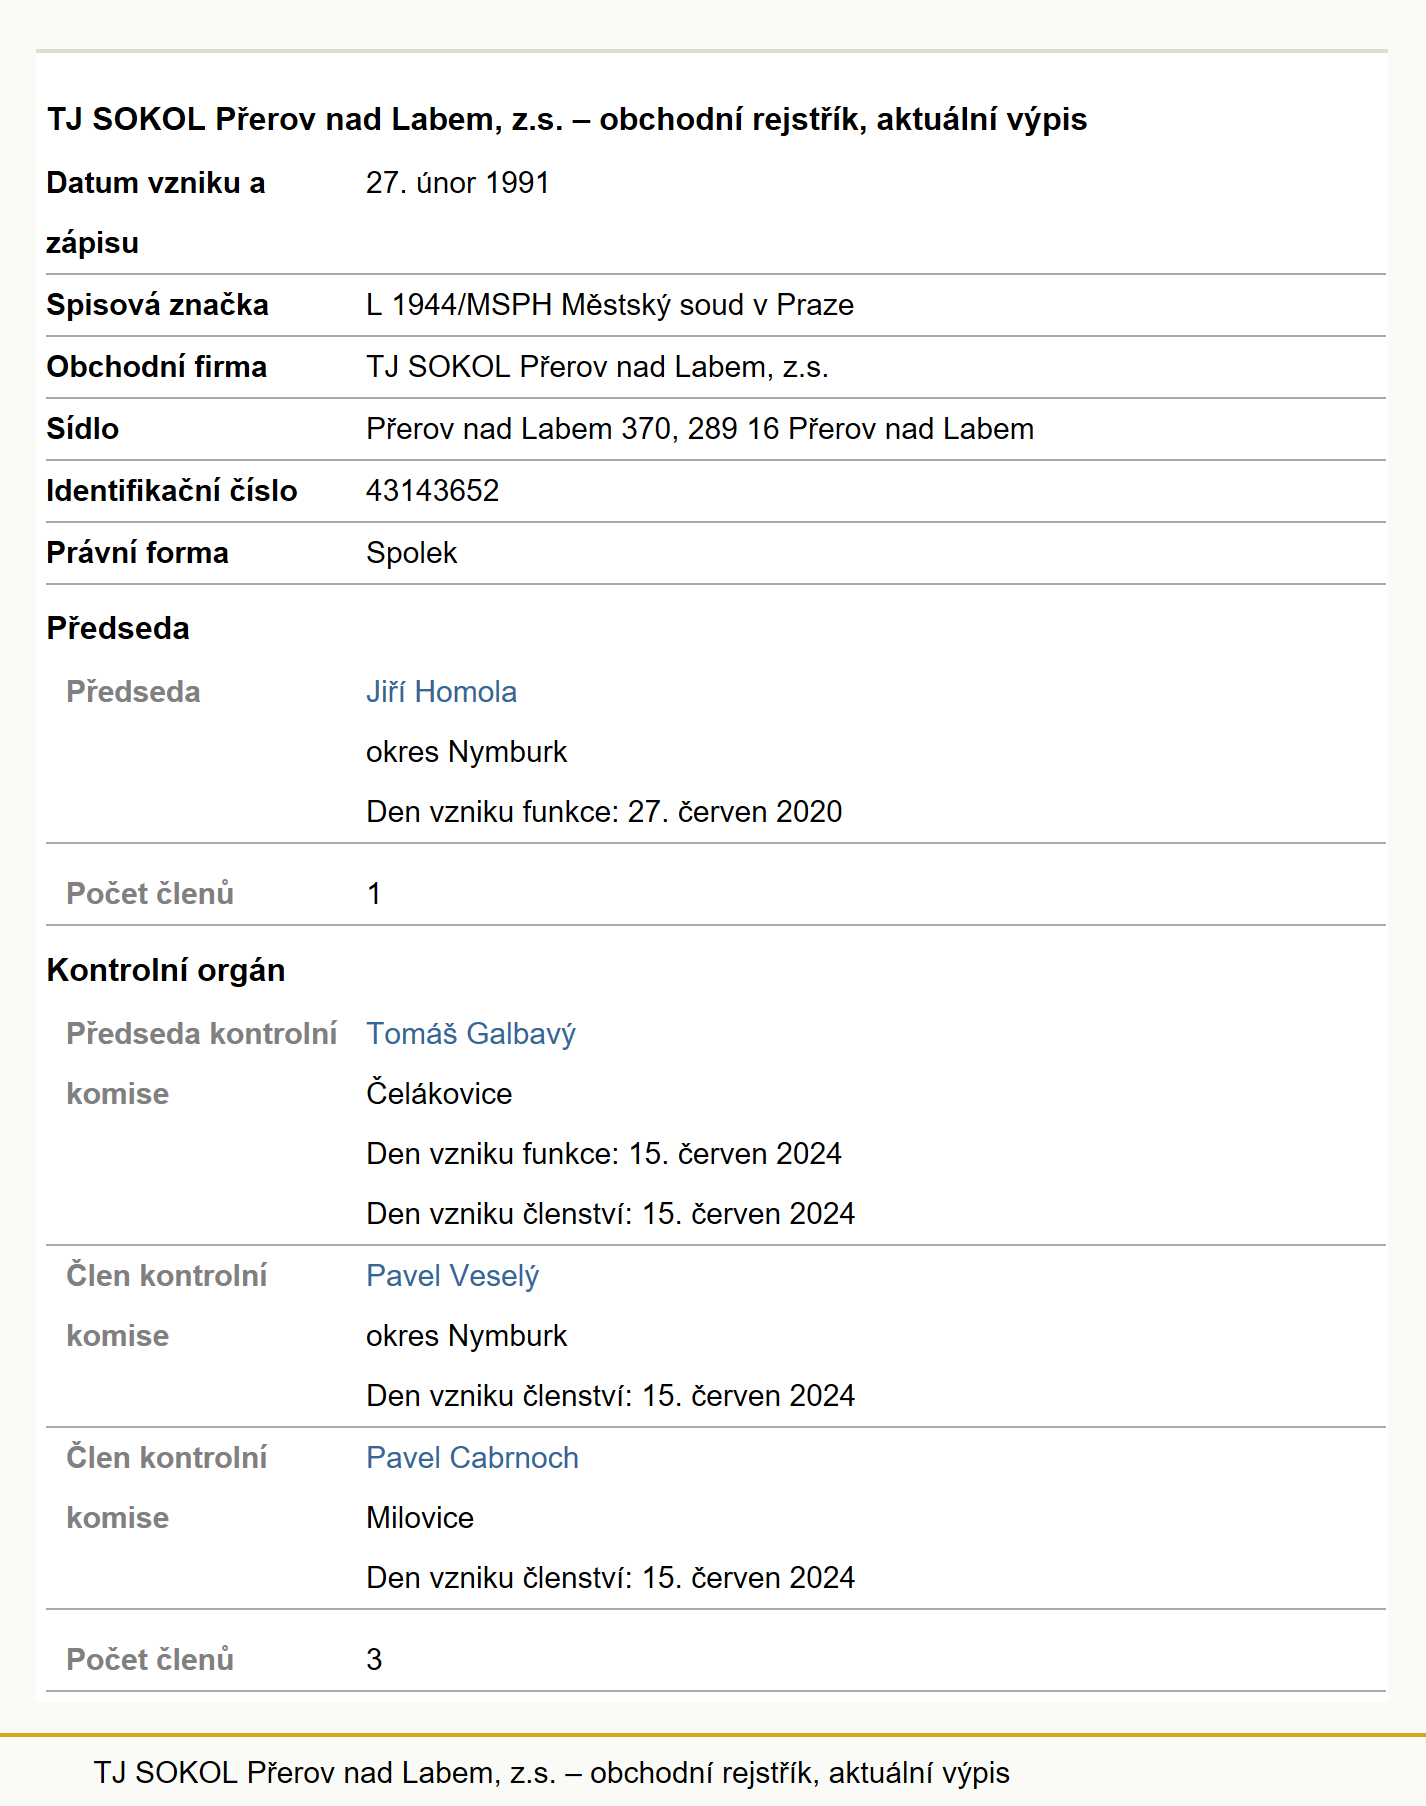Viewport: 1426px width, 1806px height.
Task: Click member count value 3
Action: pyautogui.click(x=374, y=1660)
